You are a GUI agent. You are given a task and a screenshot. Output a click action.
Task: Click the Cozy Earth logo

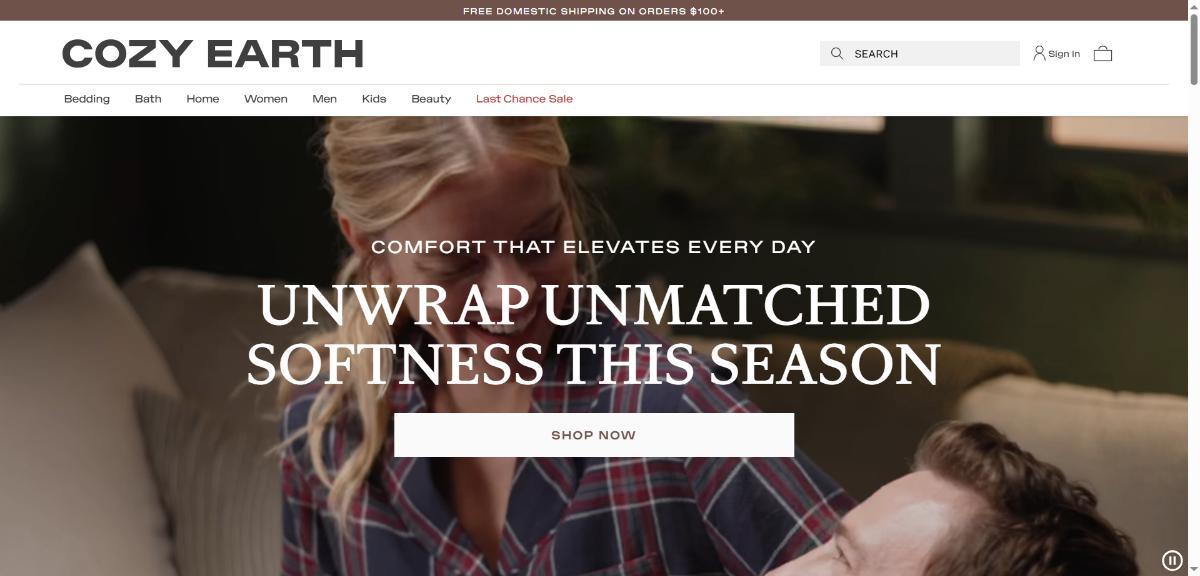click(213, 53)
